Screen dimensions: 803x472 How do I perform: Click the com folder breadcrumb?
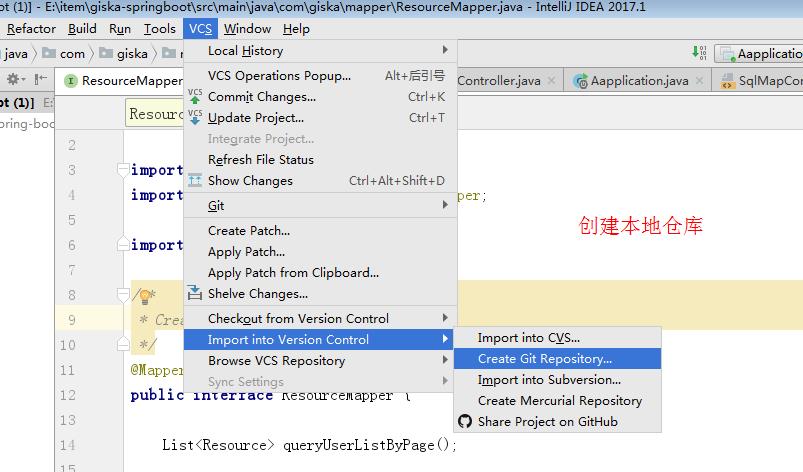(64, 54)
